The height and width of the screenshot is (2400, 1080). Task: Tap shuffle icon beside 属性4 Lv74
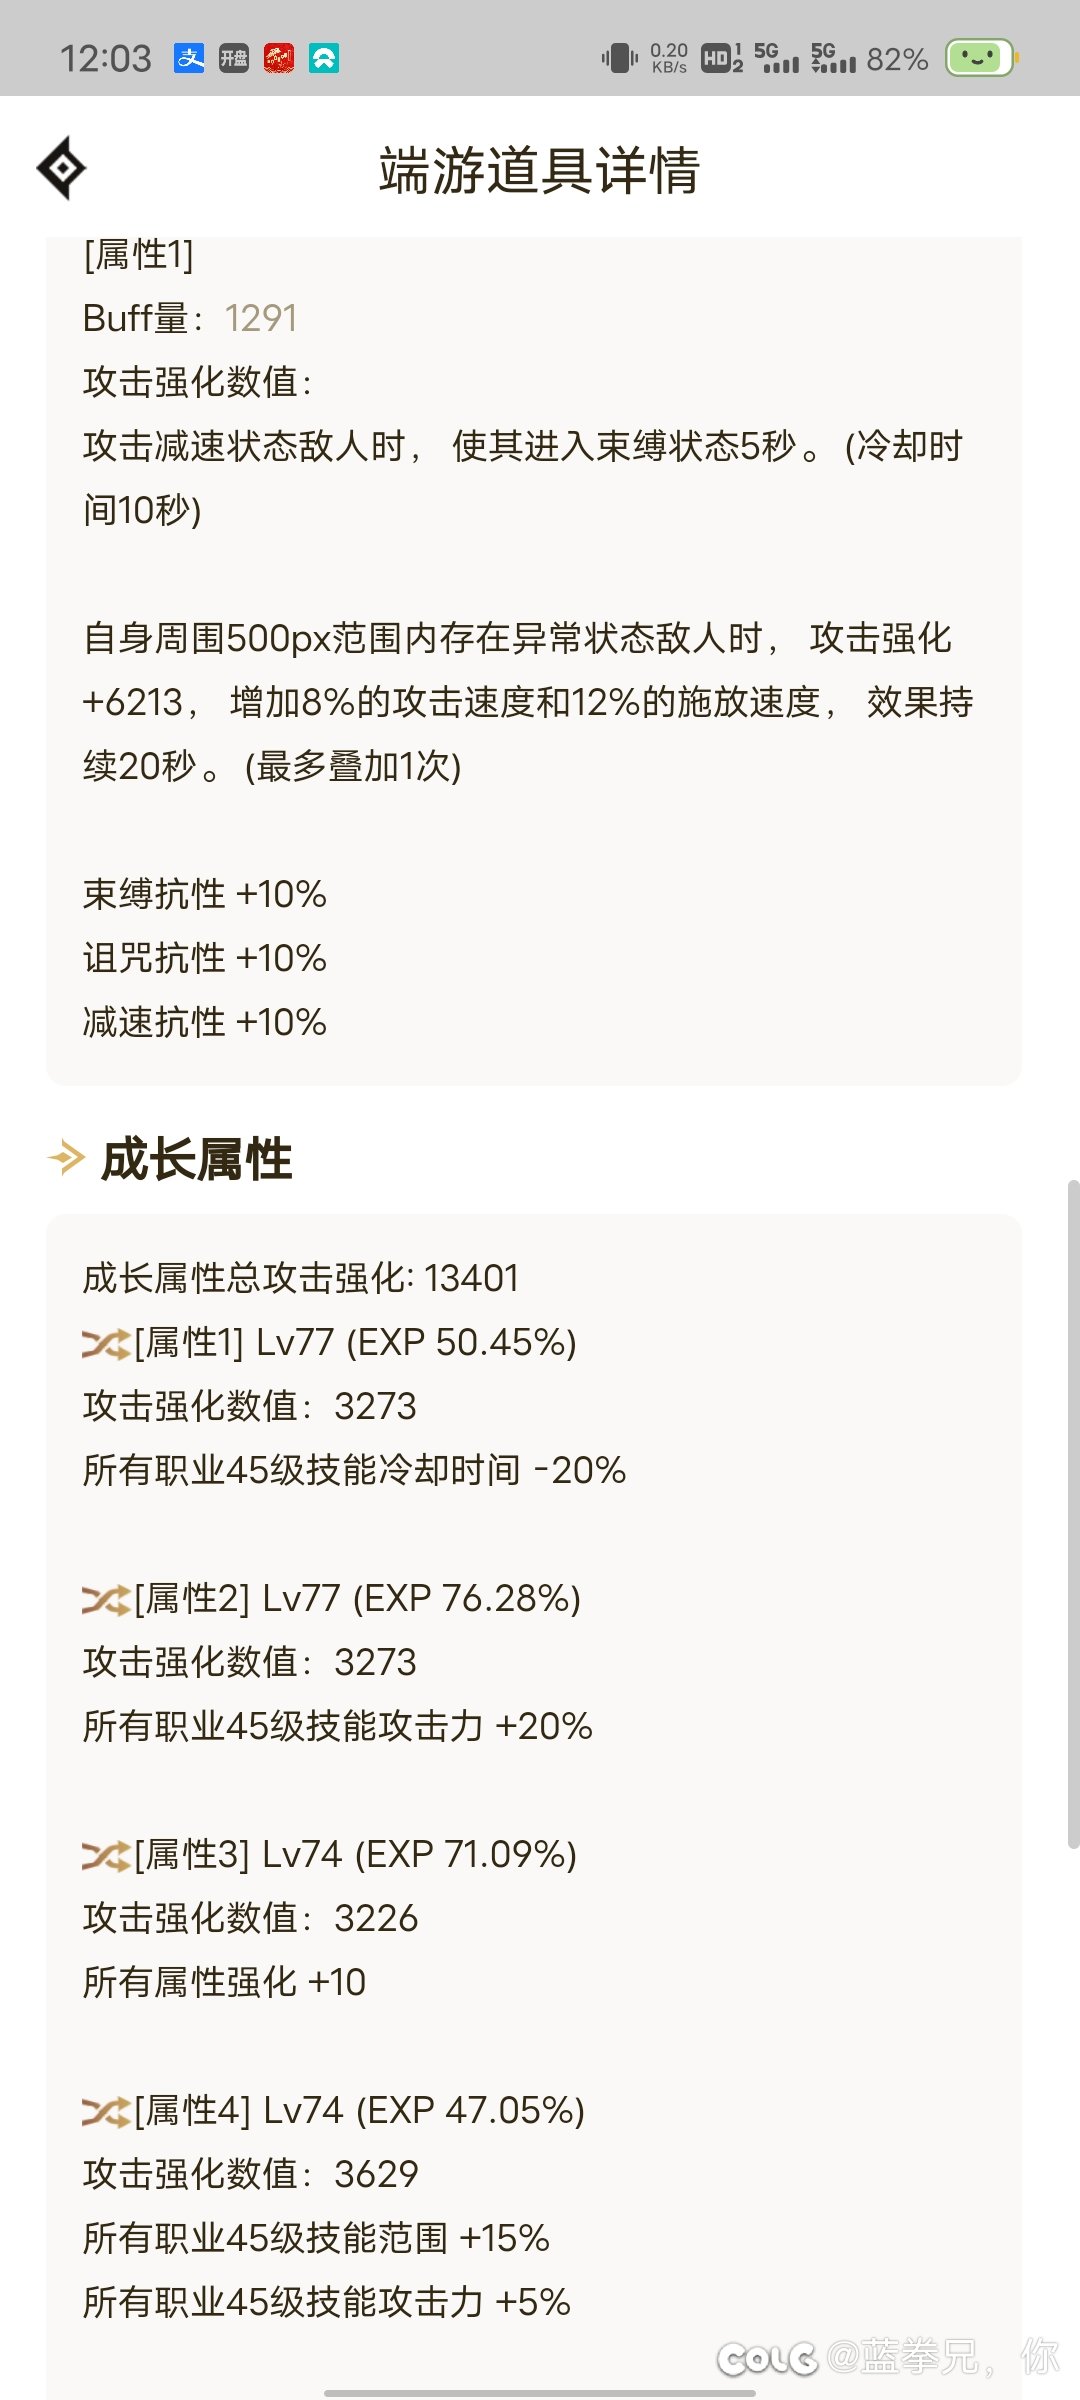(x=106, y=2112)
